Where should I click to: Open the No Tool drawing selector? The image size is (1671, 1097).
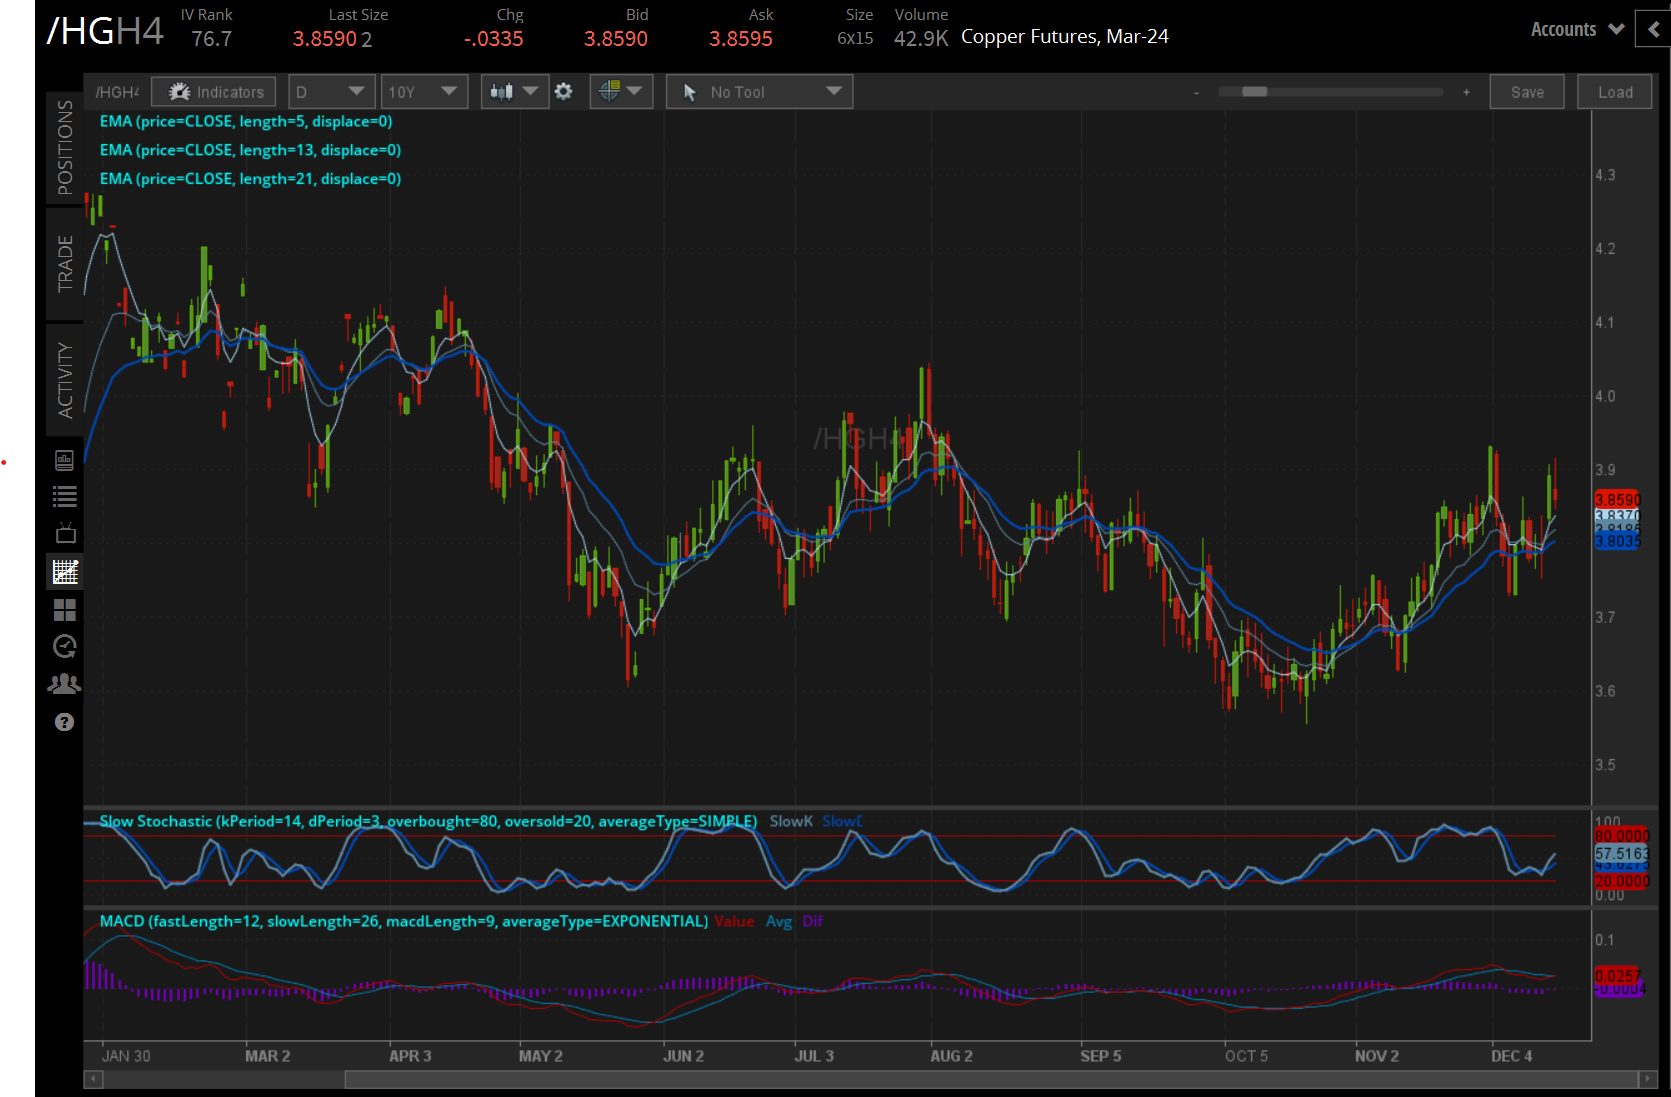(759, 92)
